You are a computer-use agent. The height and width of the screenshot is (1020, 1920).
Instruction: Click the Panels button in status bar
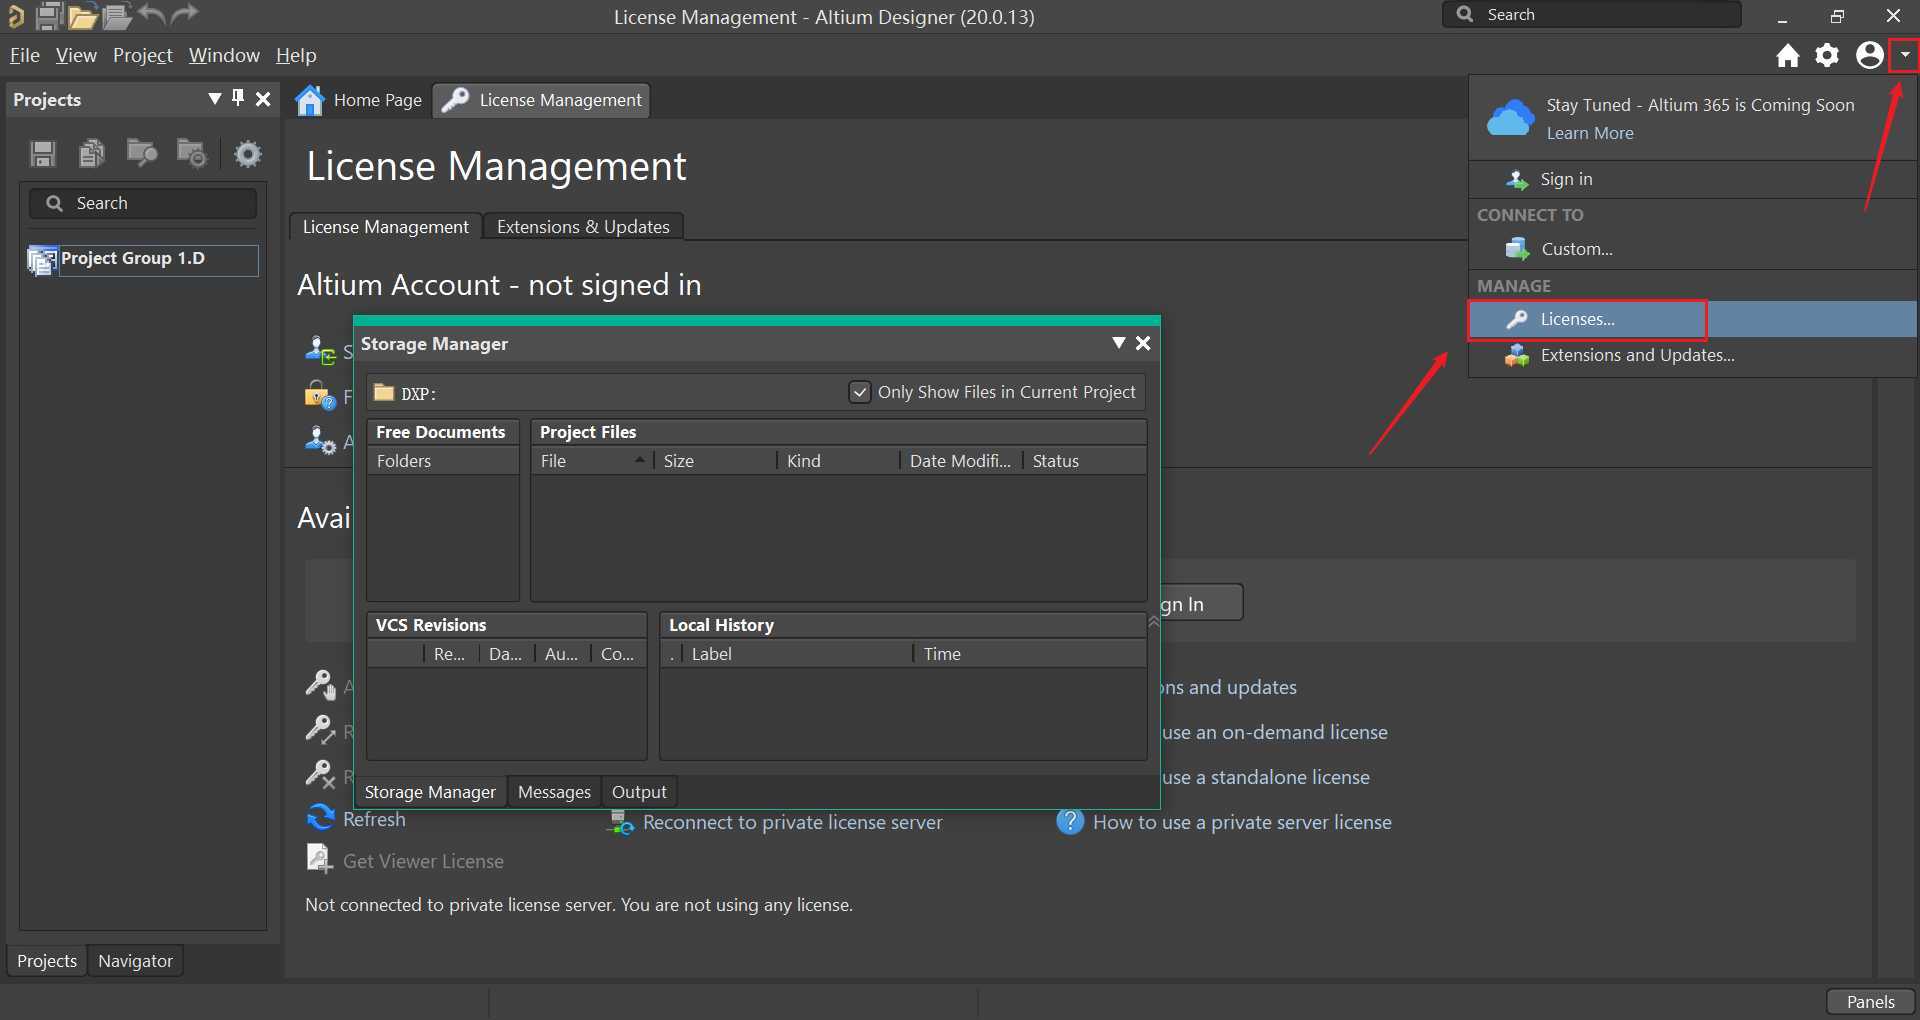(x=1870, y=1002)
